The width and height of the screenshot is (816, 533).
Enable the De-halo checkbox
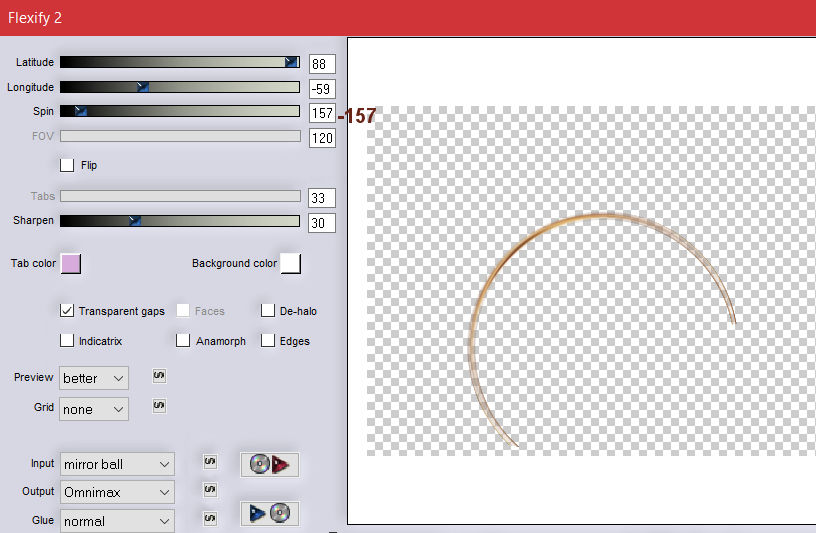(267, 311)
